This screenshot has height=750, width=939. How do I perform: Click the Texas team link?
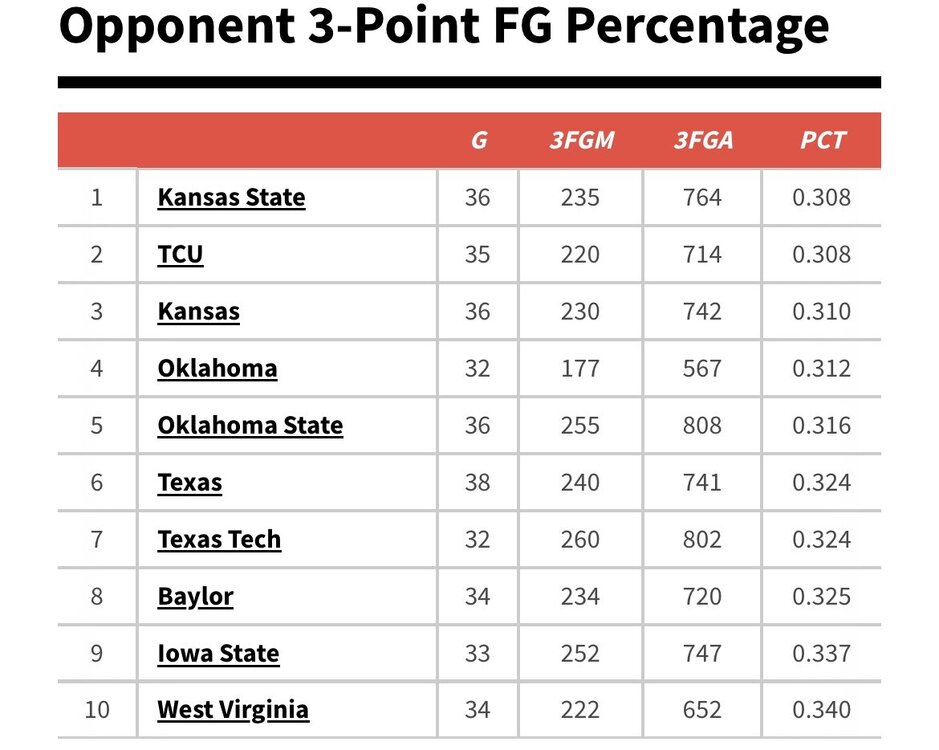pyautogui.click(x=190, y=483)
